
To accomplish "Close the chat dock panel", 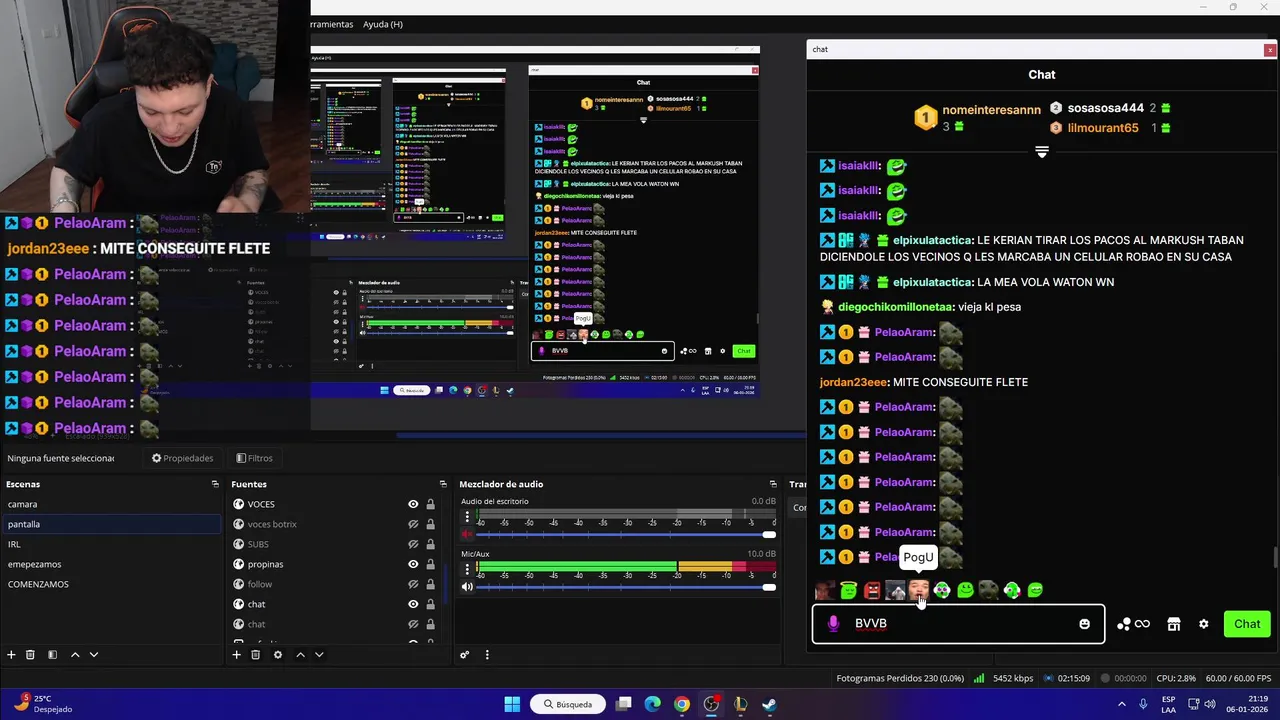I will [x=1270, y=49].
